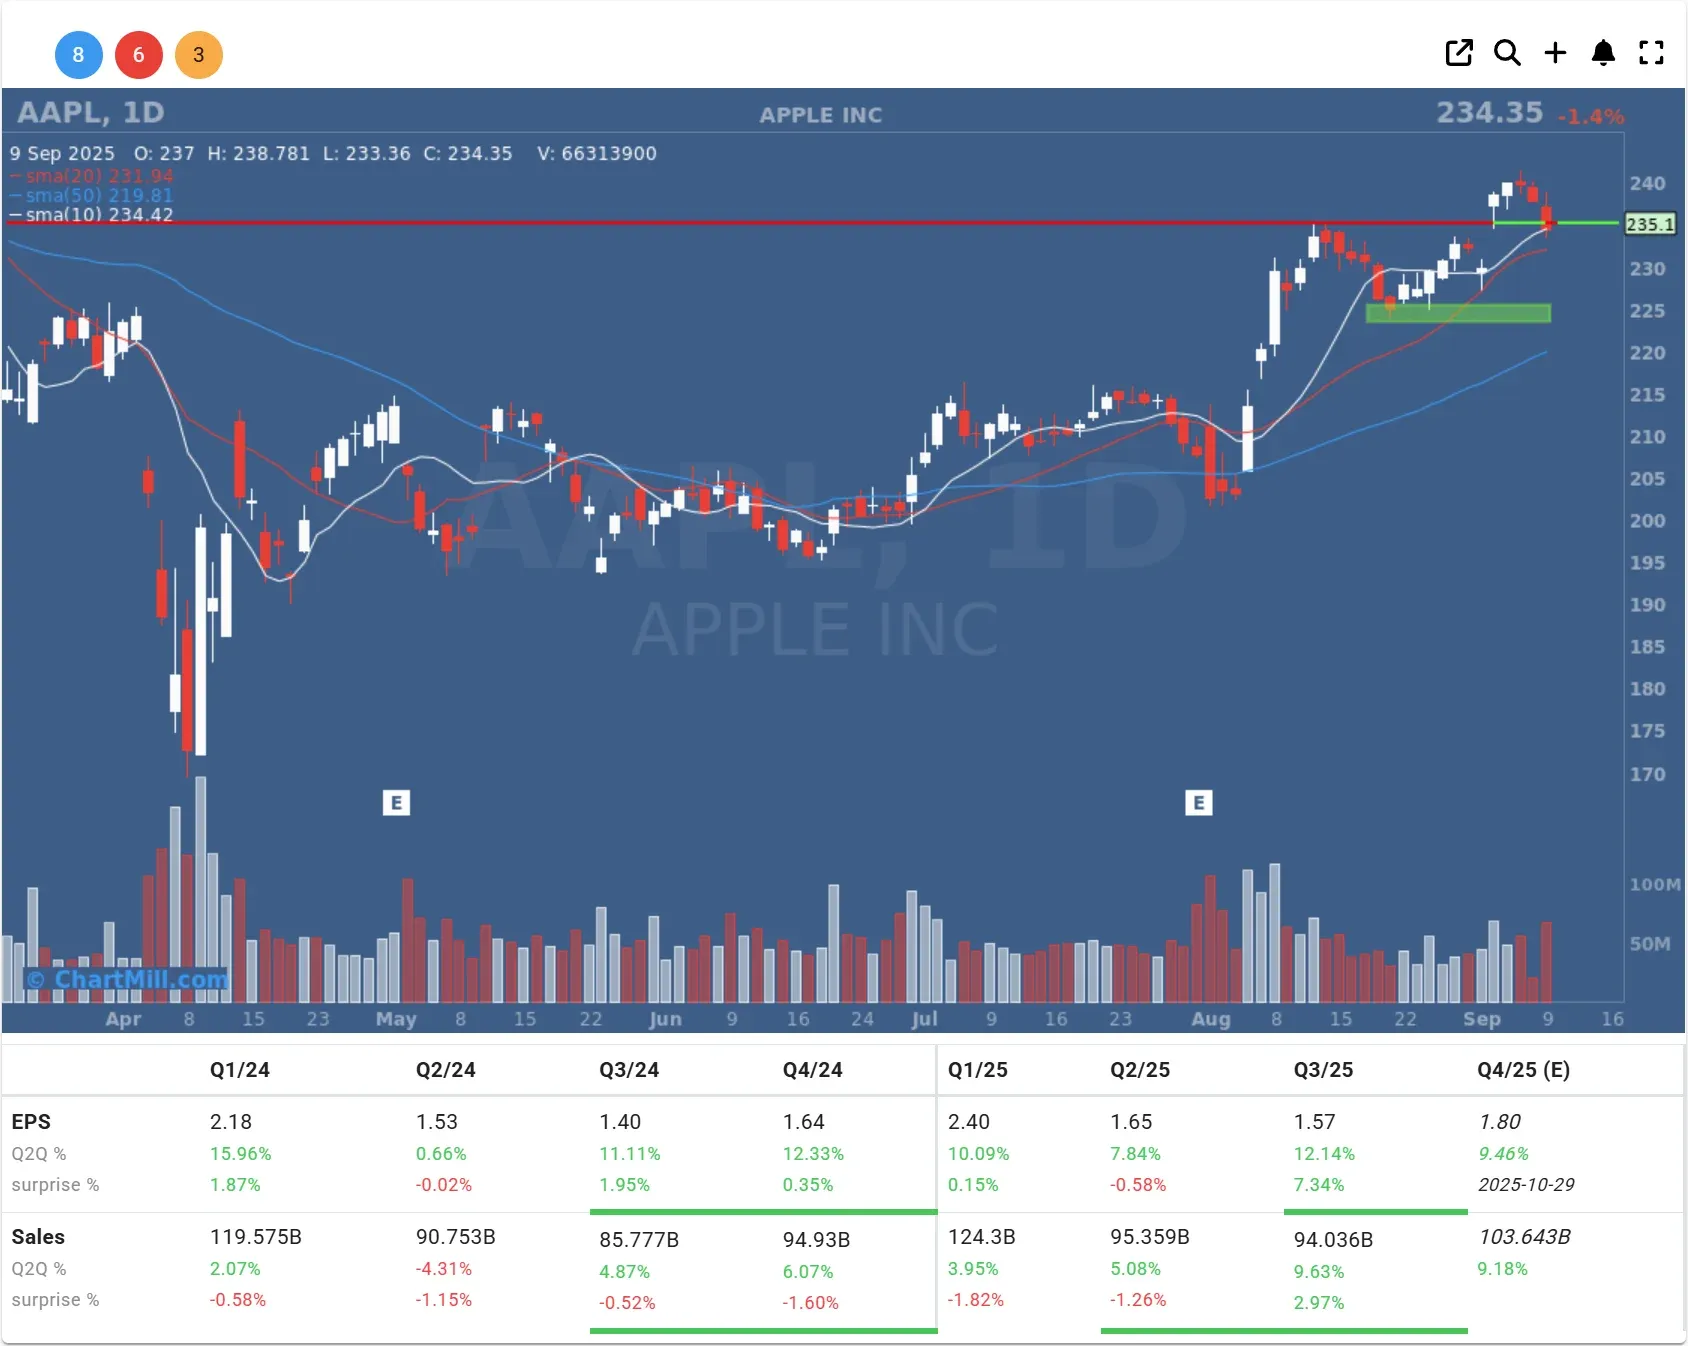Click the AAPL, 1D ticker title
Screen dimensions: 1688x1346
tap(91, 112)
